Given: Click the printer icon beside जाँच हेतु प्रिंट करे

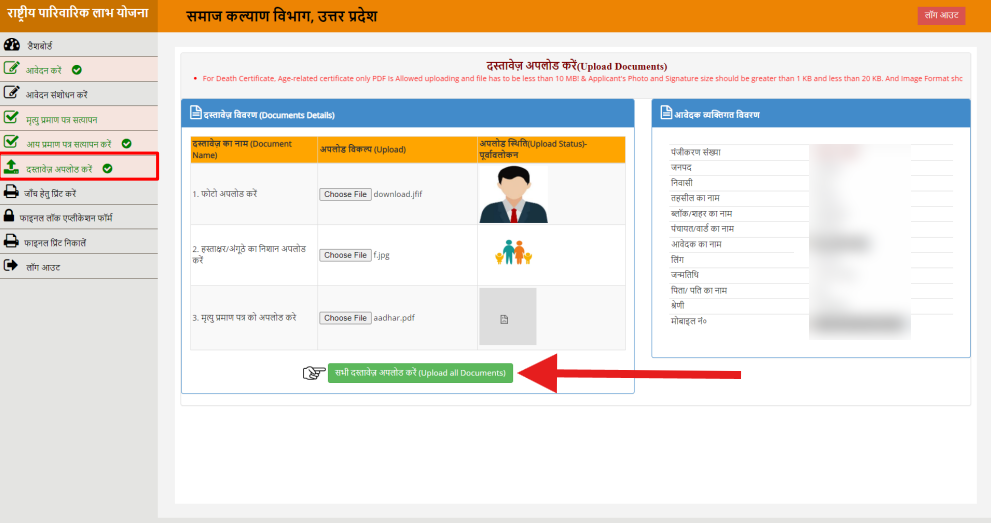Looking at the screenshot, I should pyautogui.click(x=11, y=192).
